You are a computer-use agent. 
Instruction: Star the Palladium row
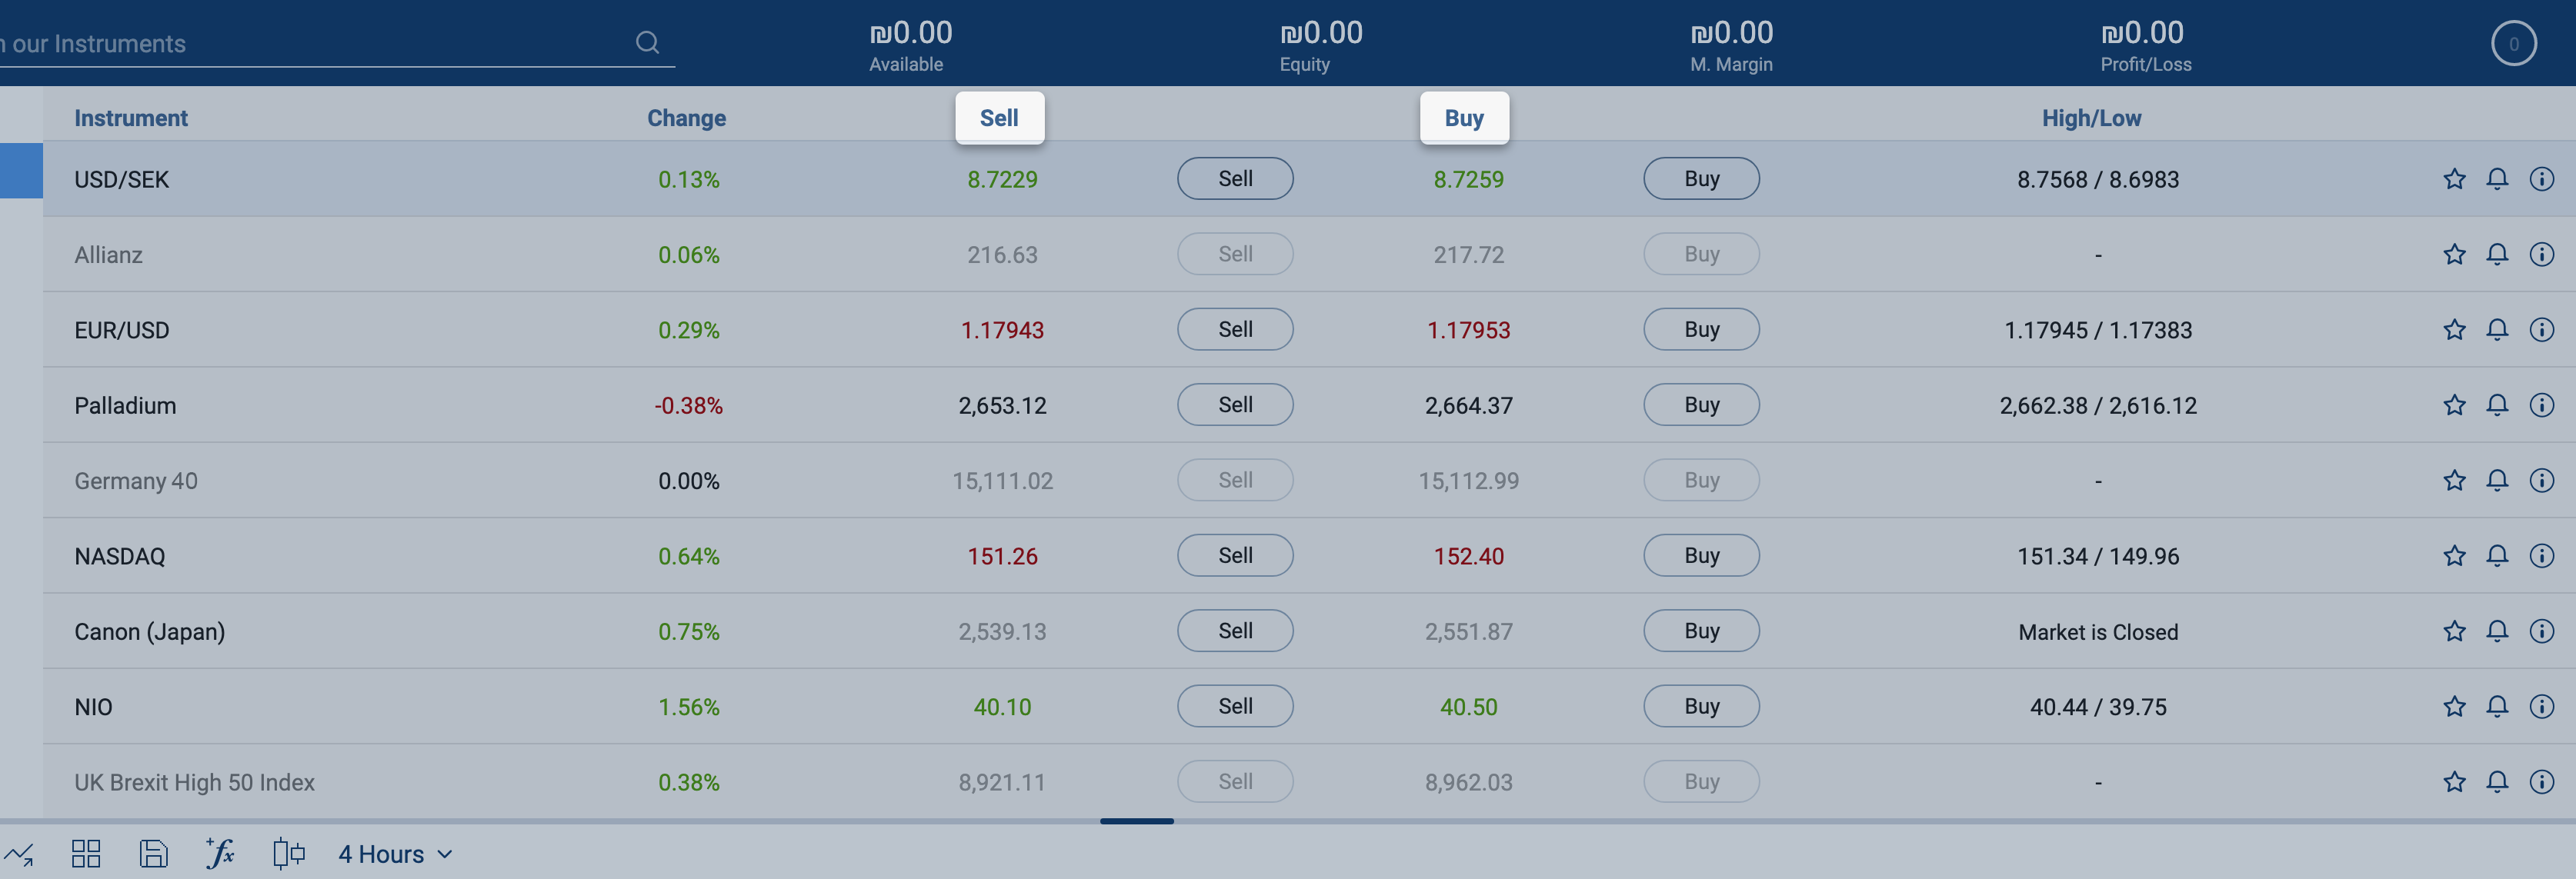2454,405
